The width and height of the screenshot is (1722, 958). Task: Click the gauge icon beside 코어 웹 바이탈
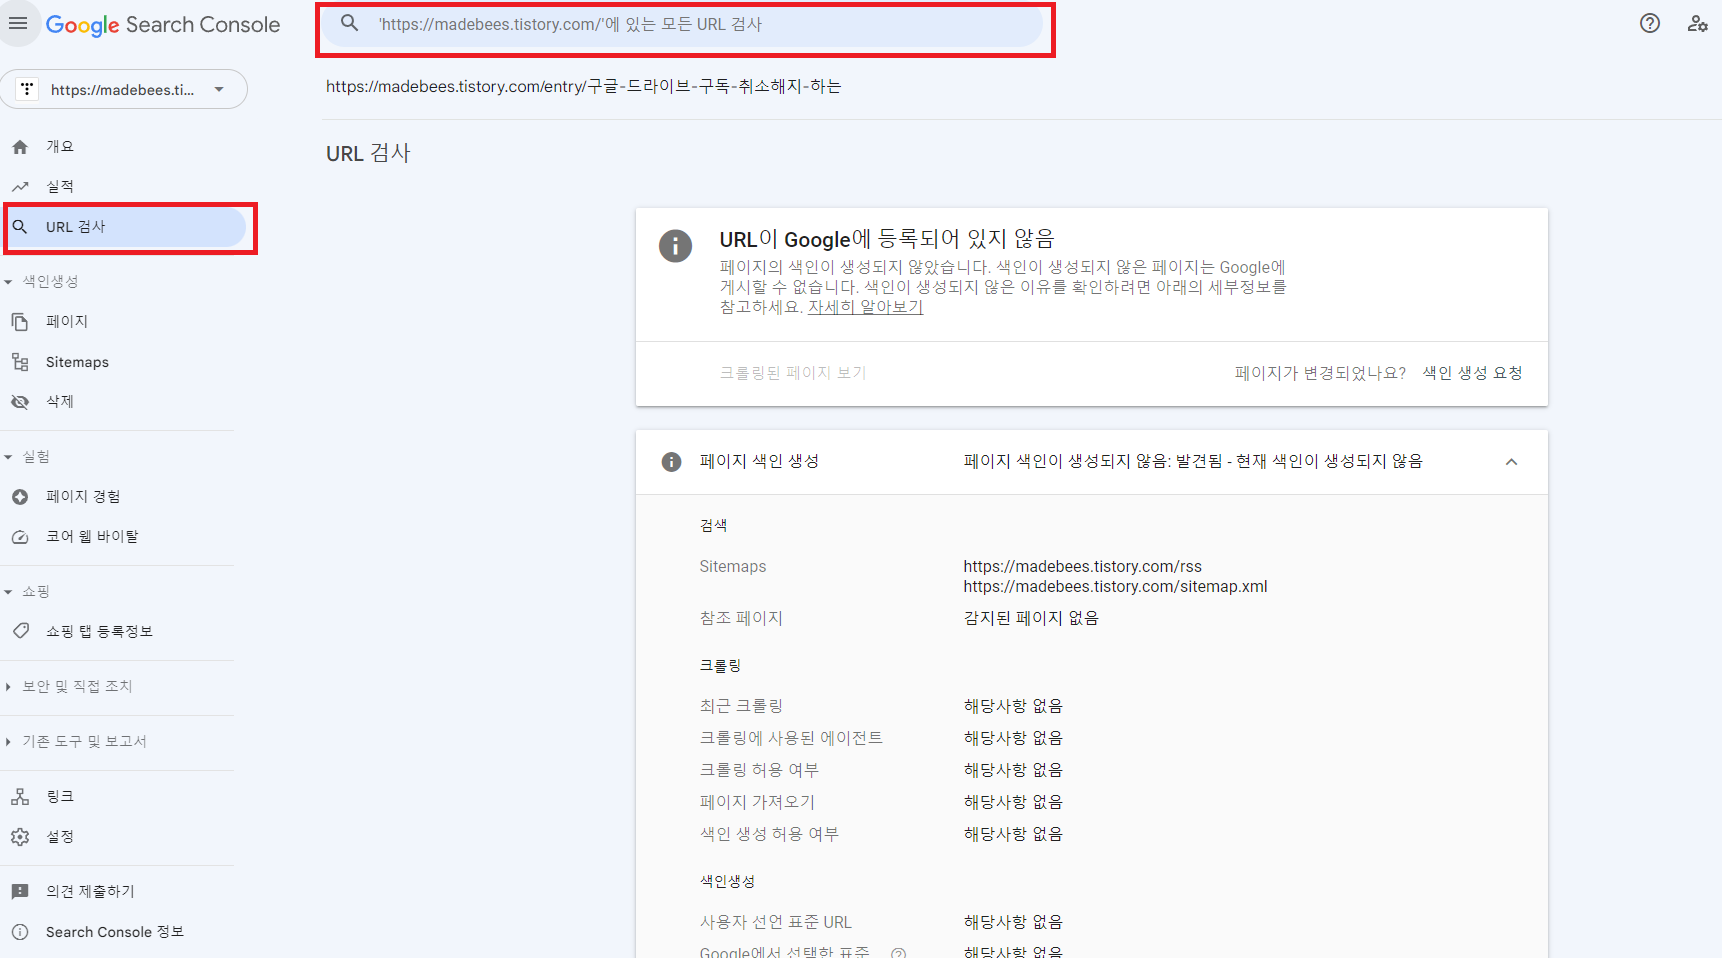click(x=20, y=537)
